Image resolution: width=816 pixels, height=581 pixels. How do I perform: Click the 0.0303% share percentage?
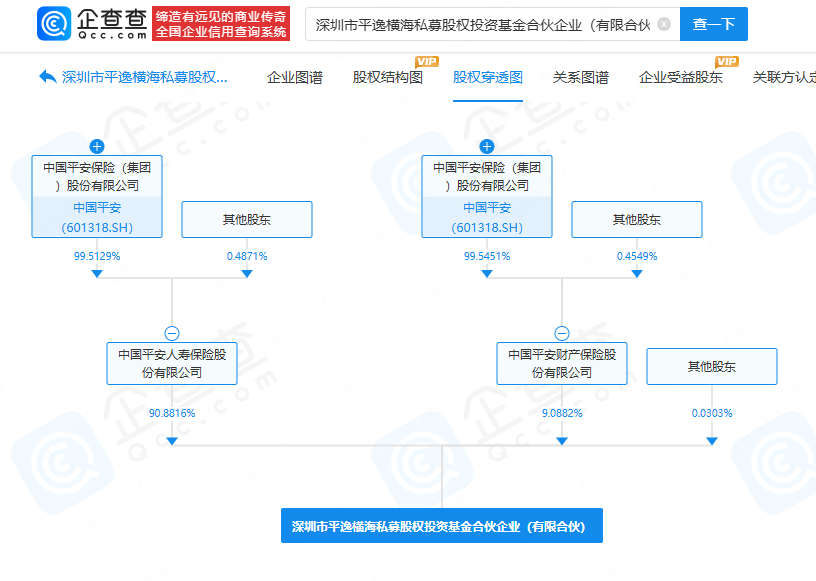coord(712,413)
